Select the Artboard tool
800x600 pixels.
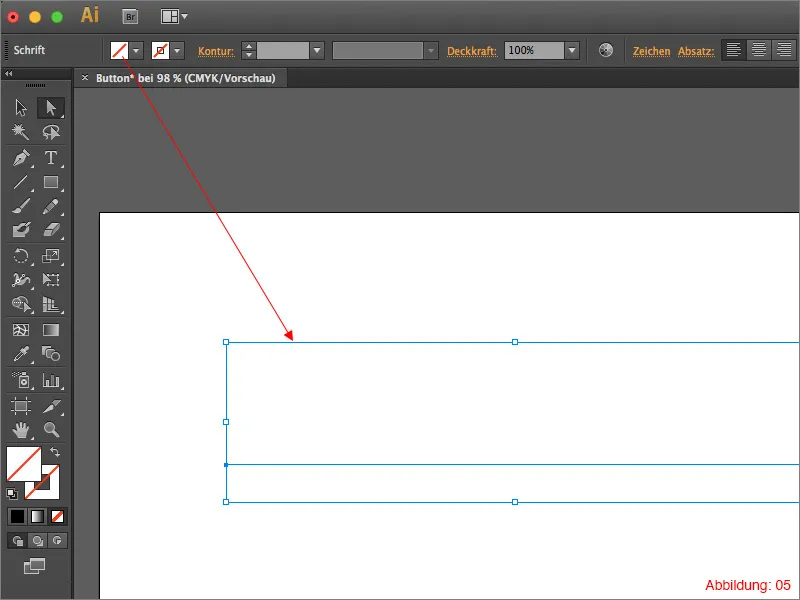coord(21,406)
